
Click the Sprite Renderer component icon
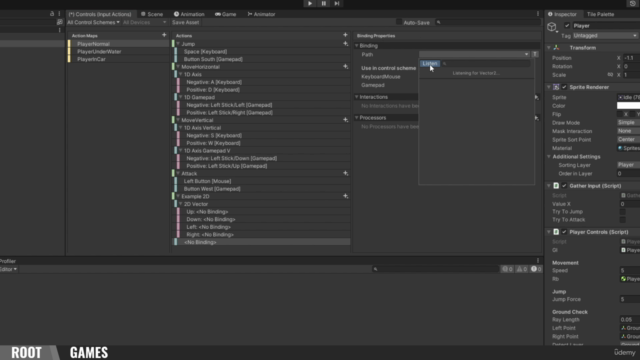(x=556, y=87)
